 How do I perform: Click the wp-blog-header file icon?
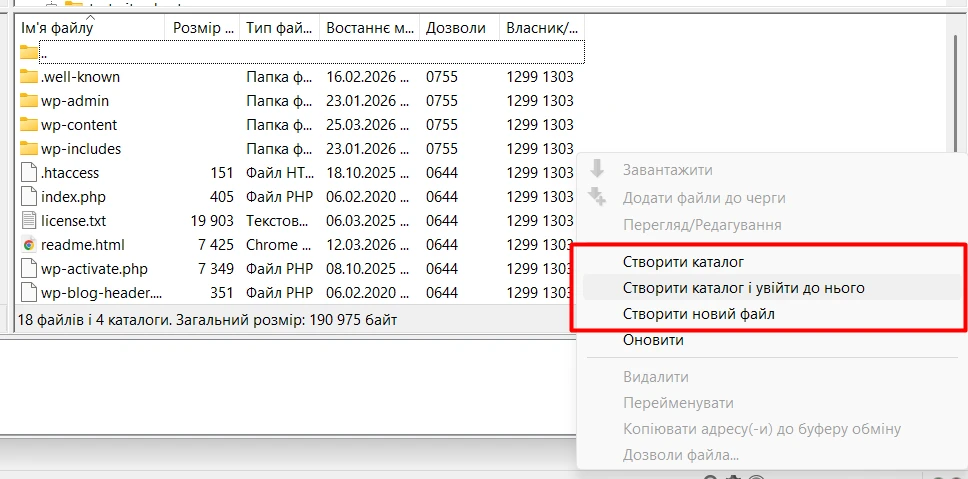pyautogui.click(x=28, y=293)
